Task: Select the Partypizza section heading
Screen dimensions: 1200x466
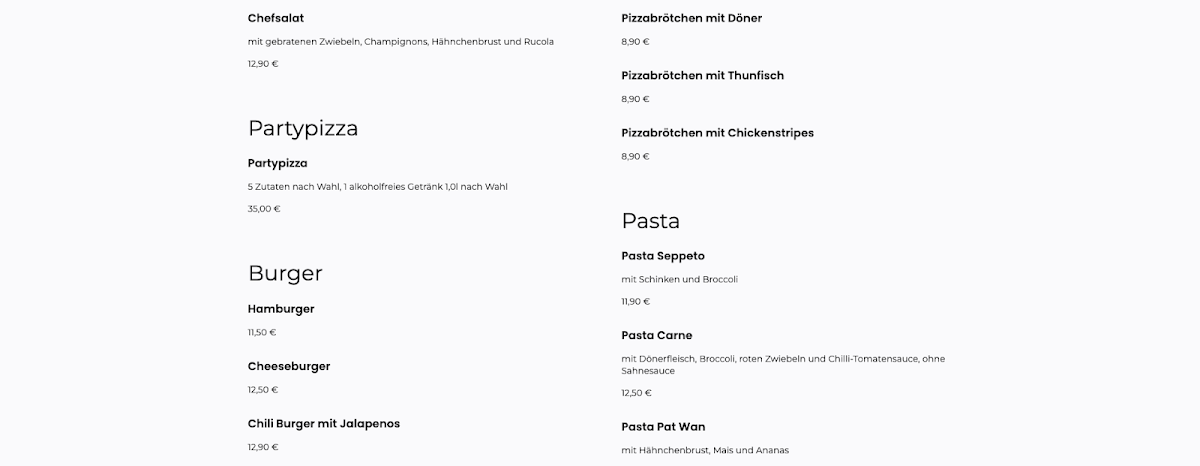Action: coord(303,129)
